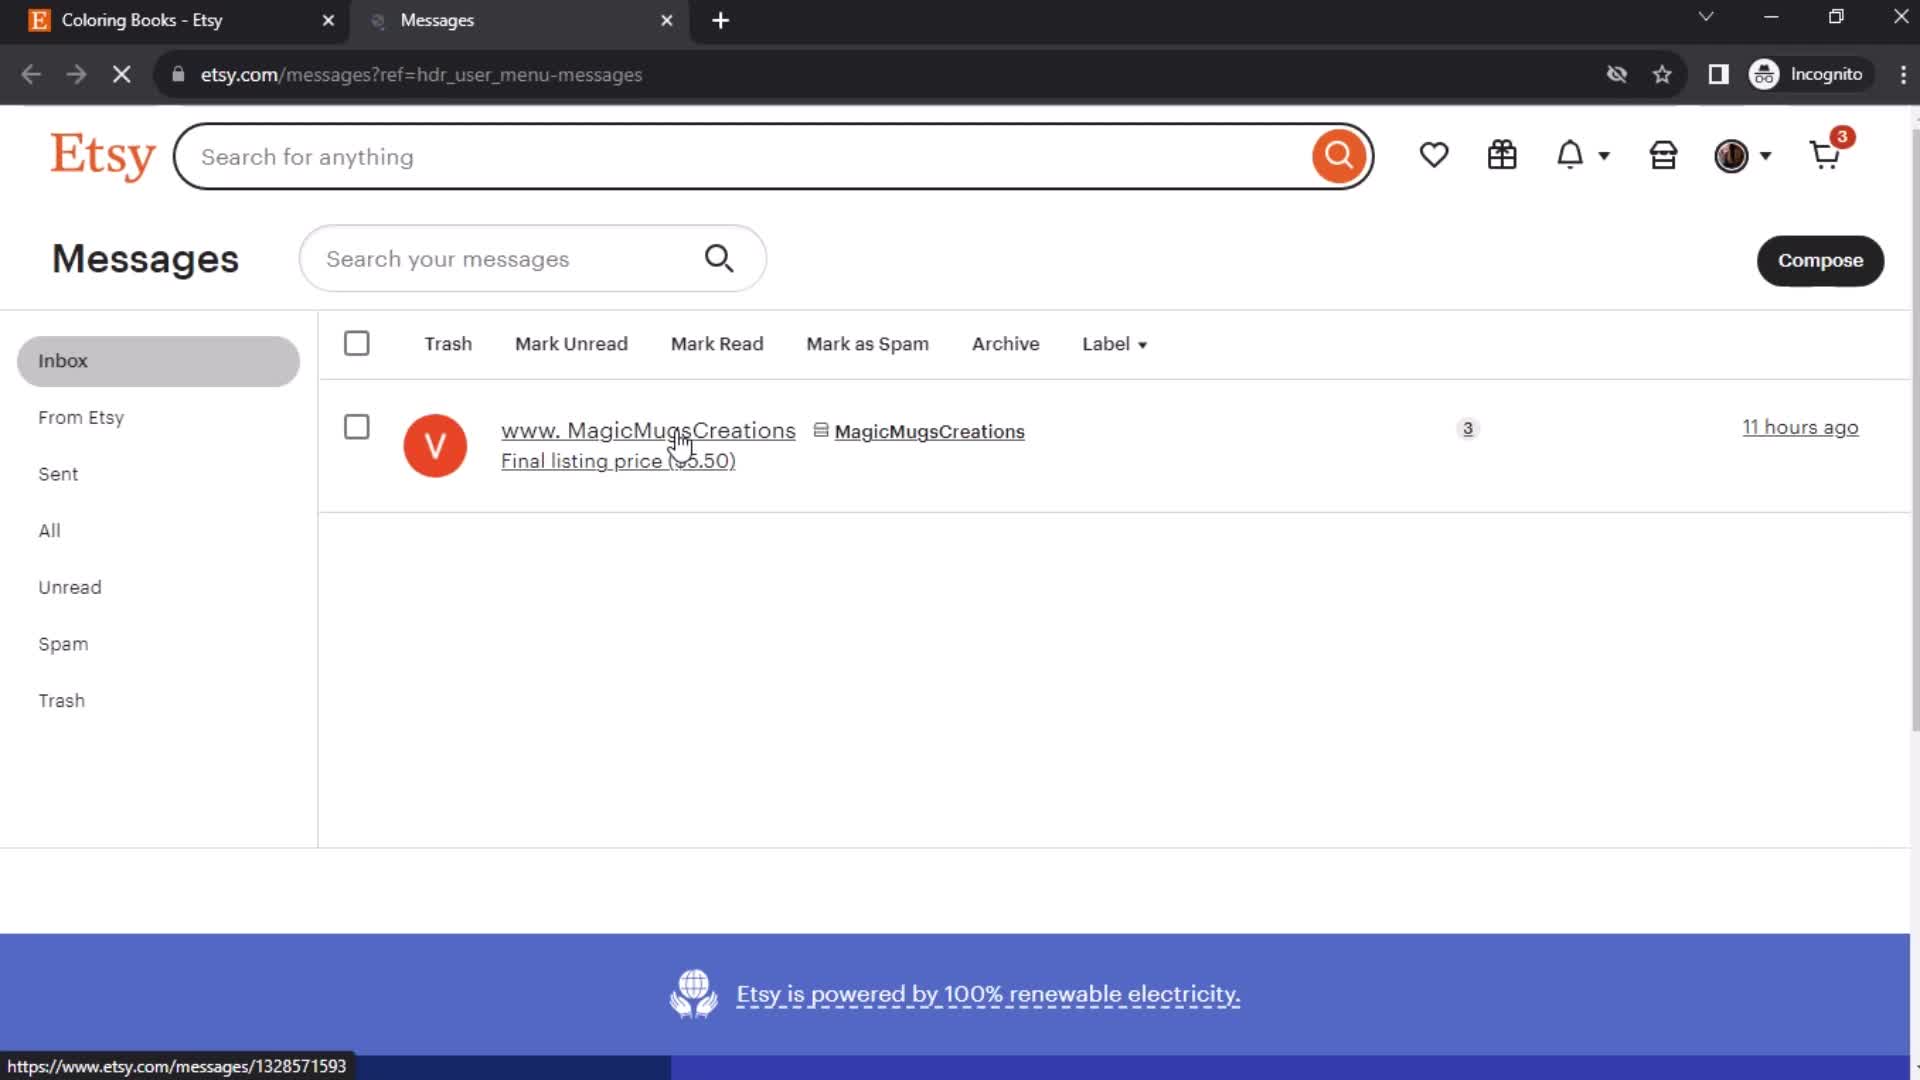Click Mark Unread
The width and height of the screenshot is (1920, 1080).
pos(571,344)
